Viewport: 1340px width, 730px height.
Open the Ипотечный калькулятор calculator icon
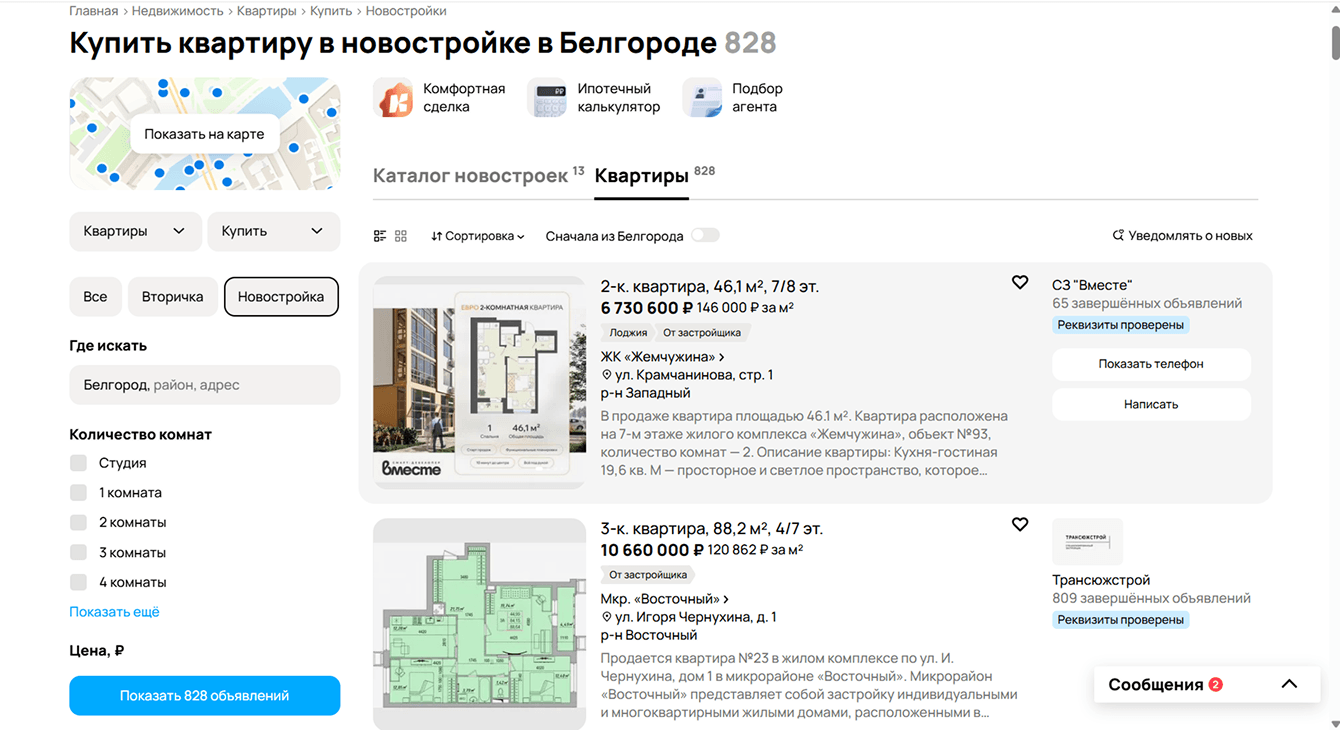547,98
